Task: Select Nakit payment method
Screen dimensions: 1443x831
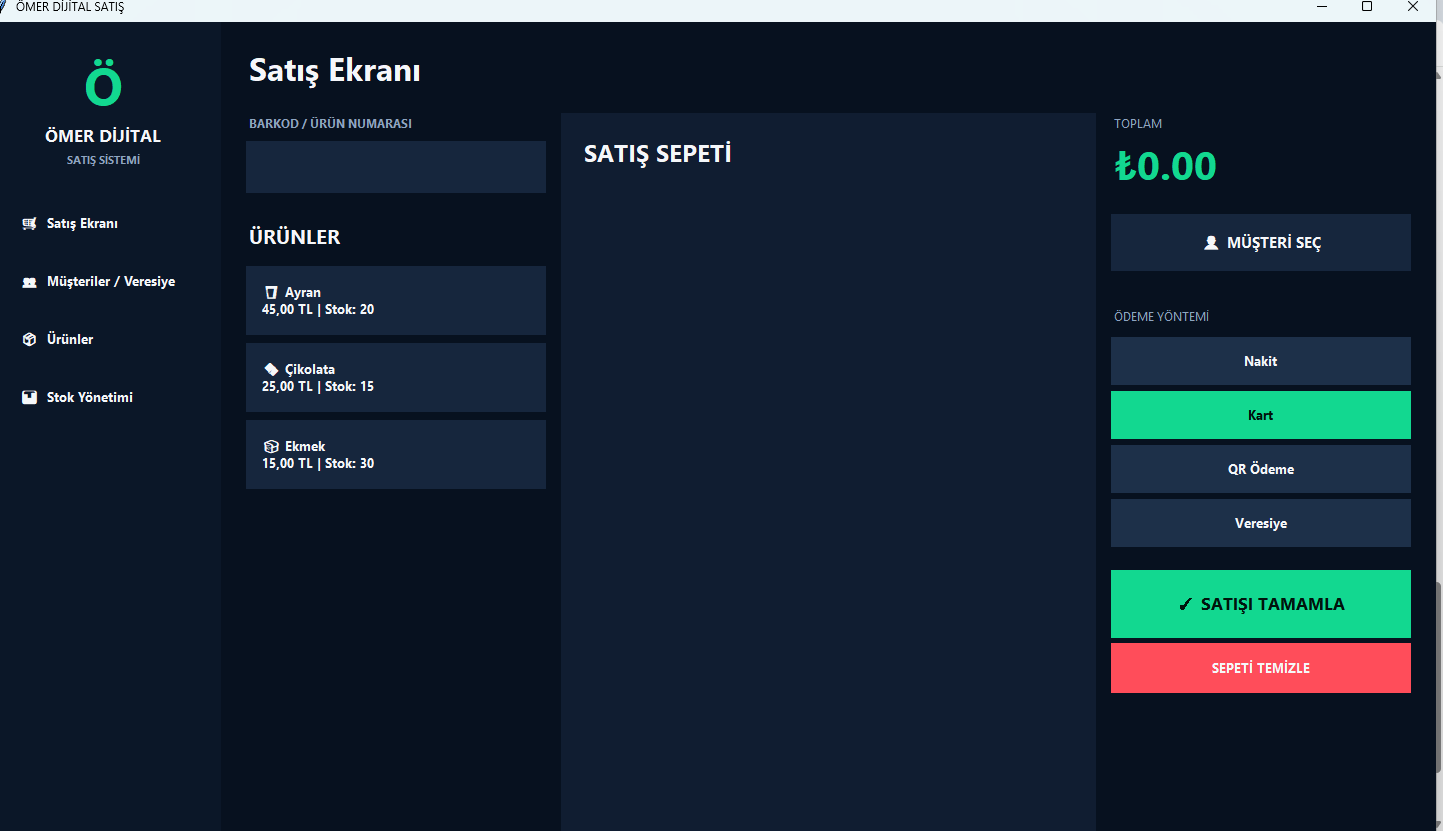Action: click(1260, 361)
